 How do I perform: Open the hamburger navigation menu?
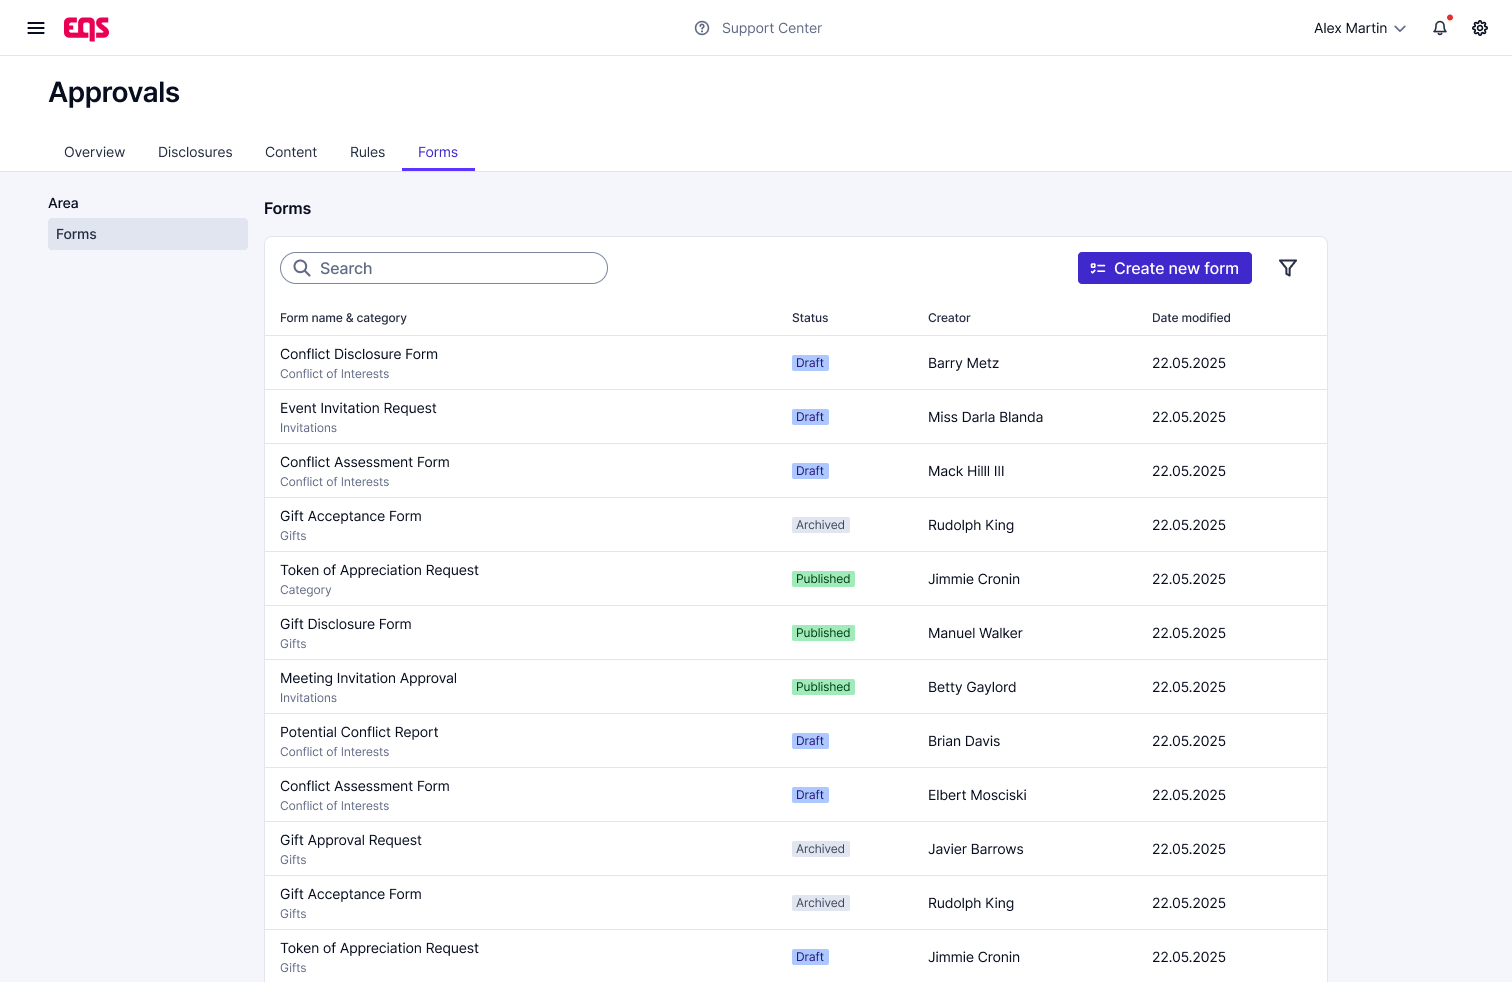[36, 28]
